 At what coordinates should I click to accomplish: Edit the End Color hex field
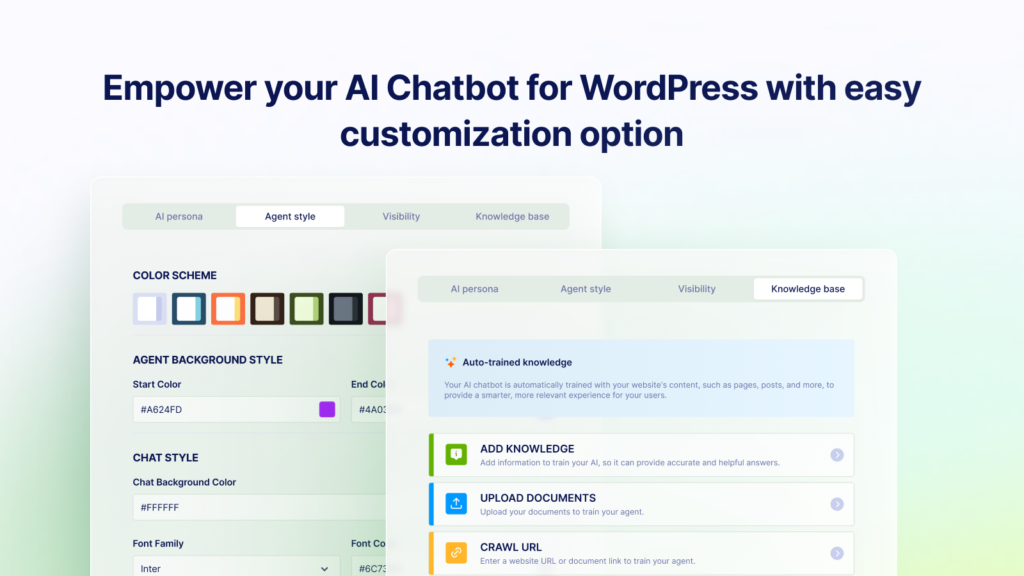coord(369,409)
